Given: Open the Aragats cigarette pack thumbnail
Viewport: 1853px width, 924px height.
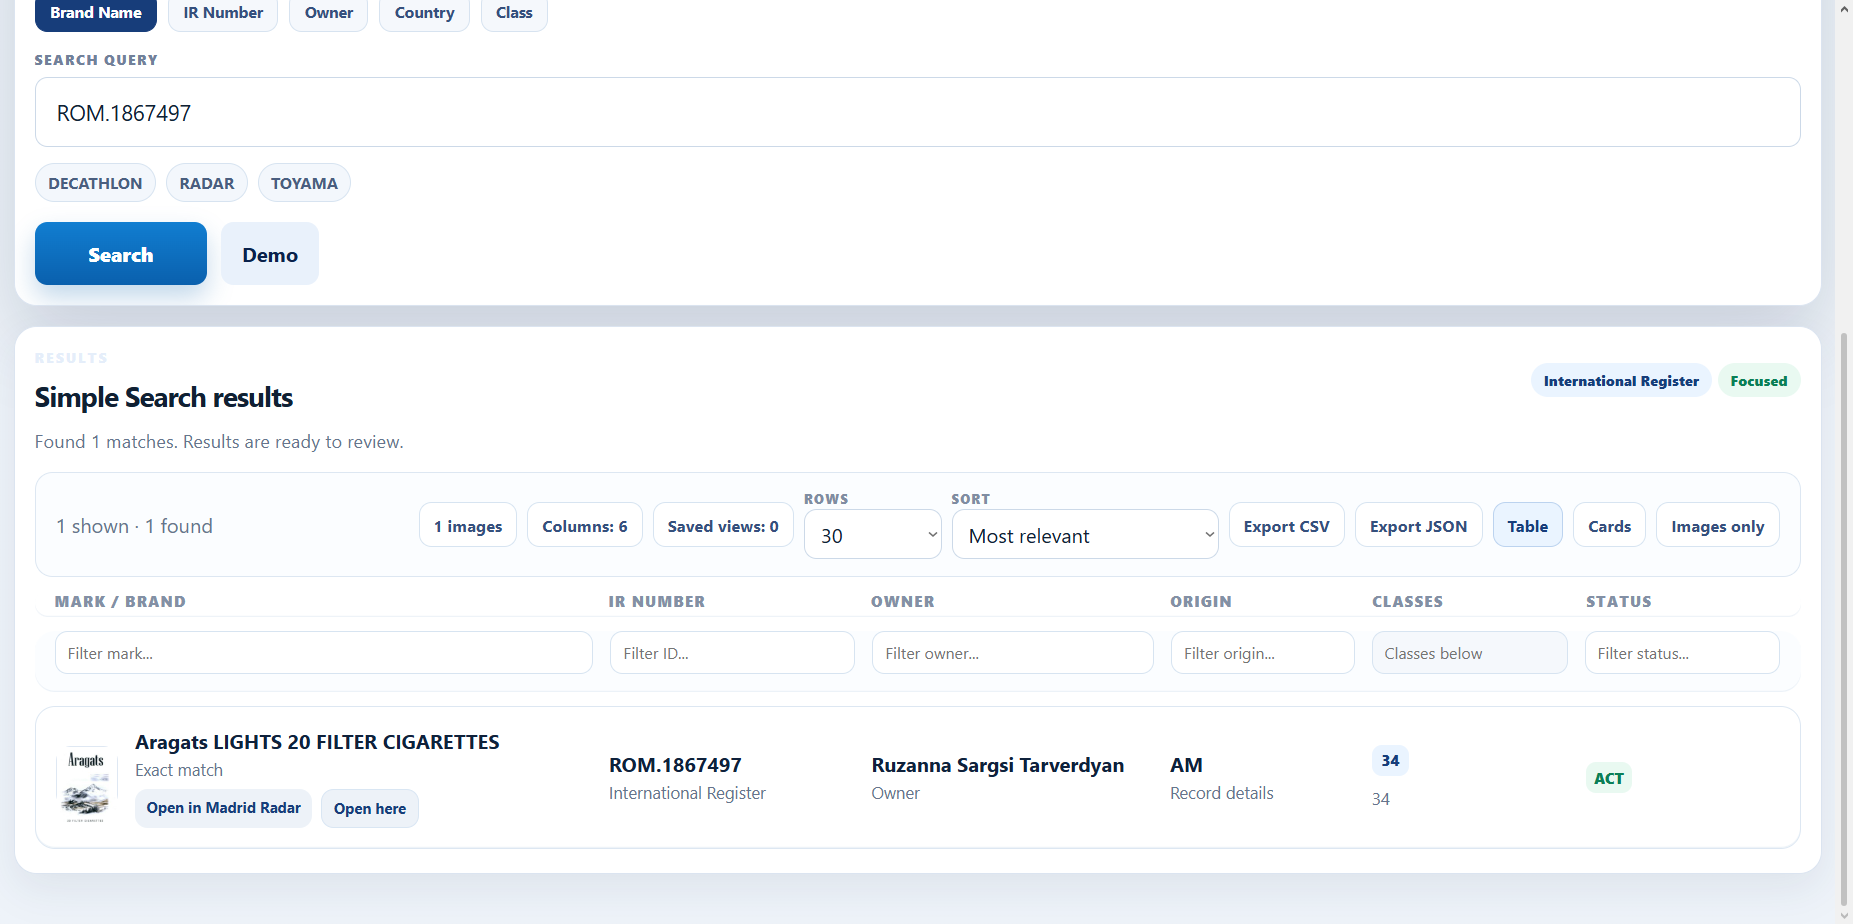Looking at the screenshot, I should [86, 785].
